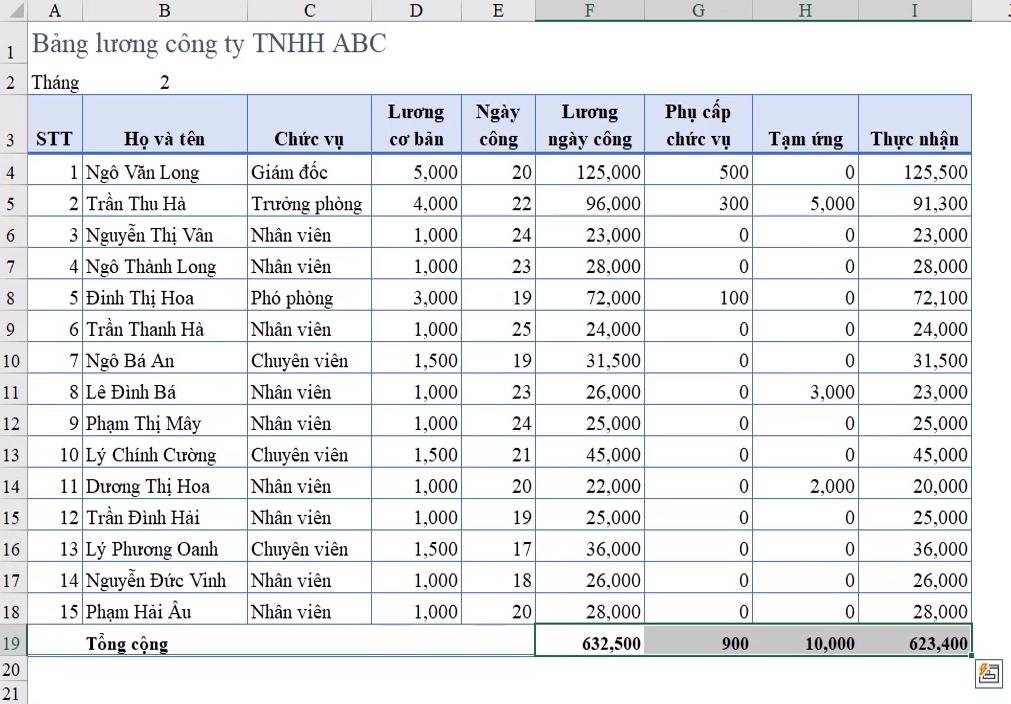
Task: Click the 'Ngày công' header cell
Action: (498, 124)
